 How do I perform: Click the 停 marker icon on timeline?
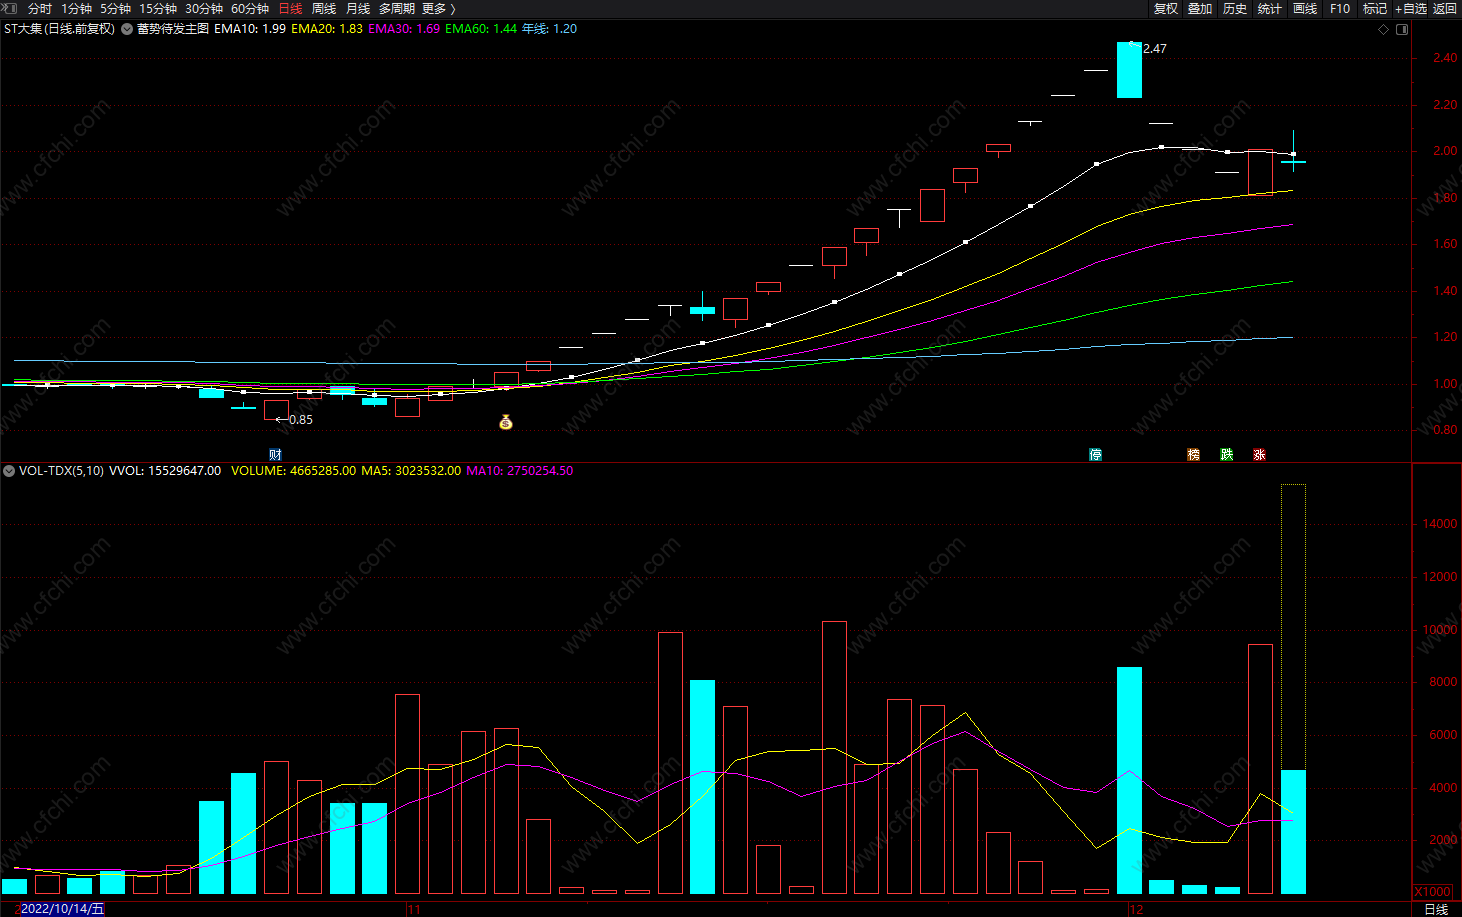(1096, 455)
